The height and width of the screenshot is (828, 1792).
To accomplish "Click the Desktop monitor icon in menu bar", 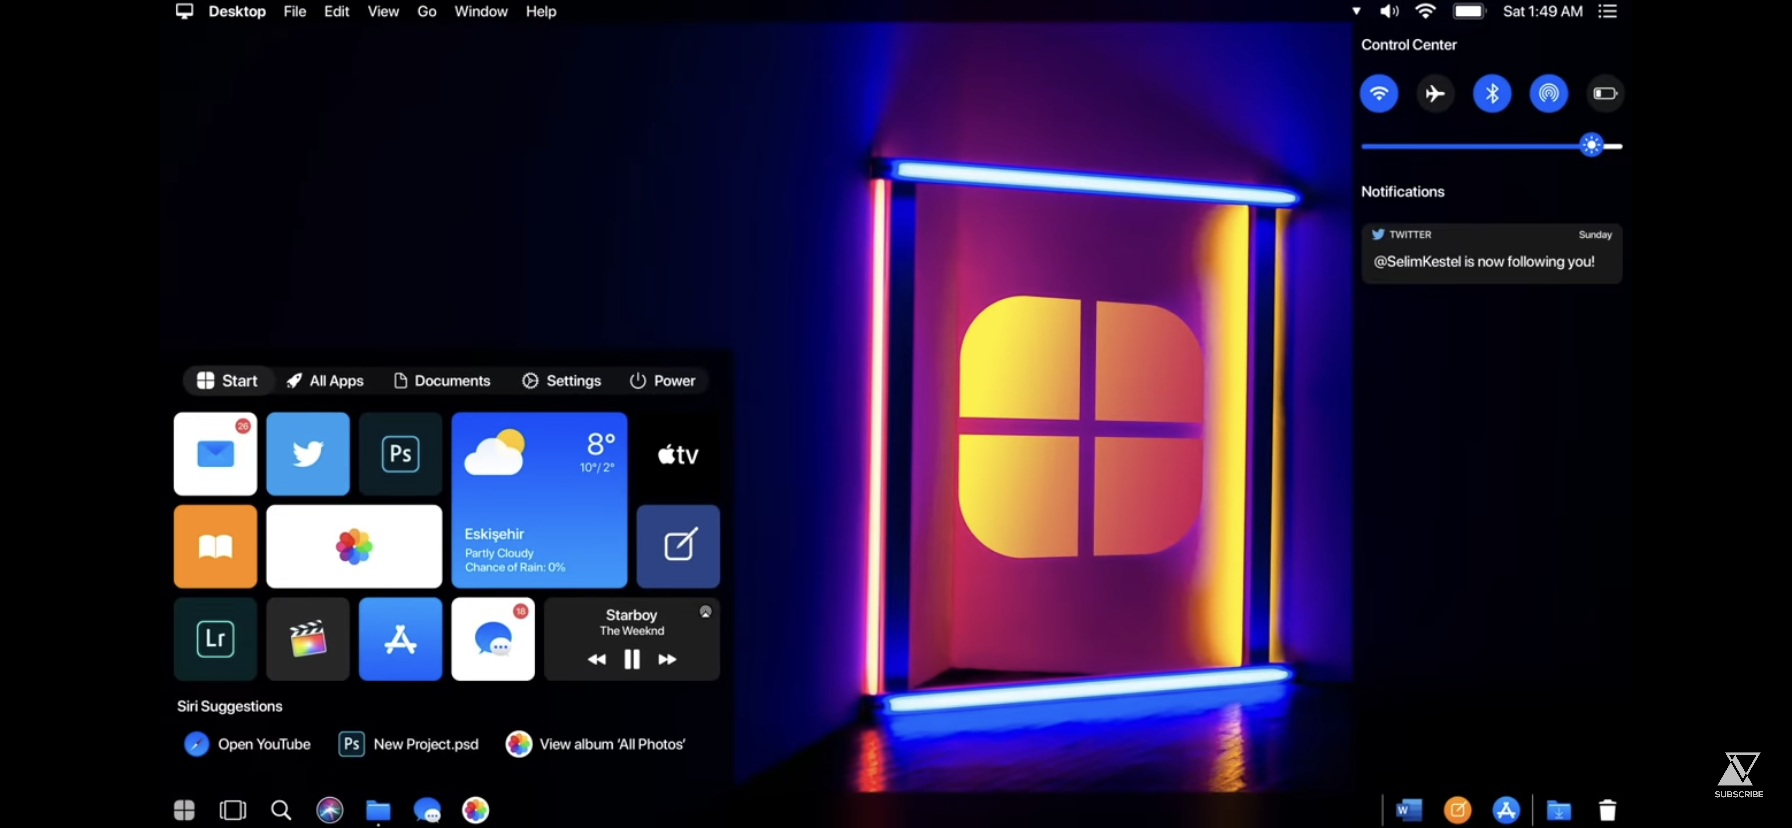I will (185, 11).
